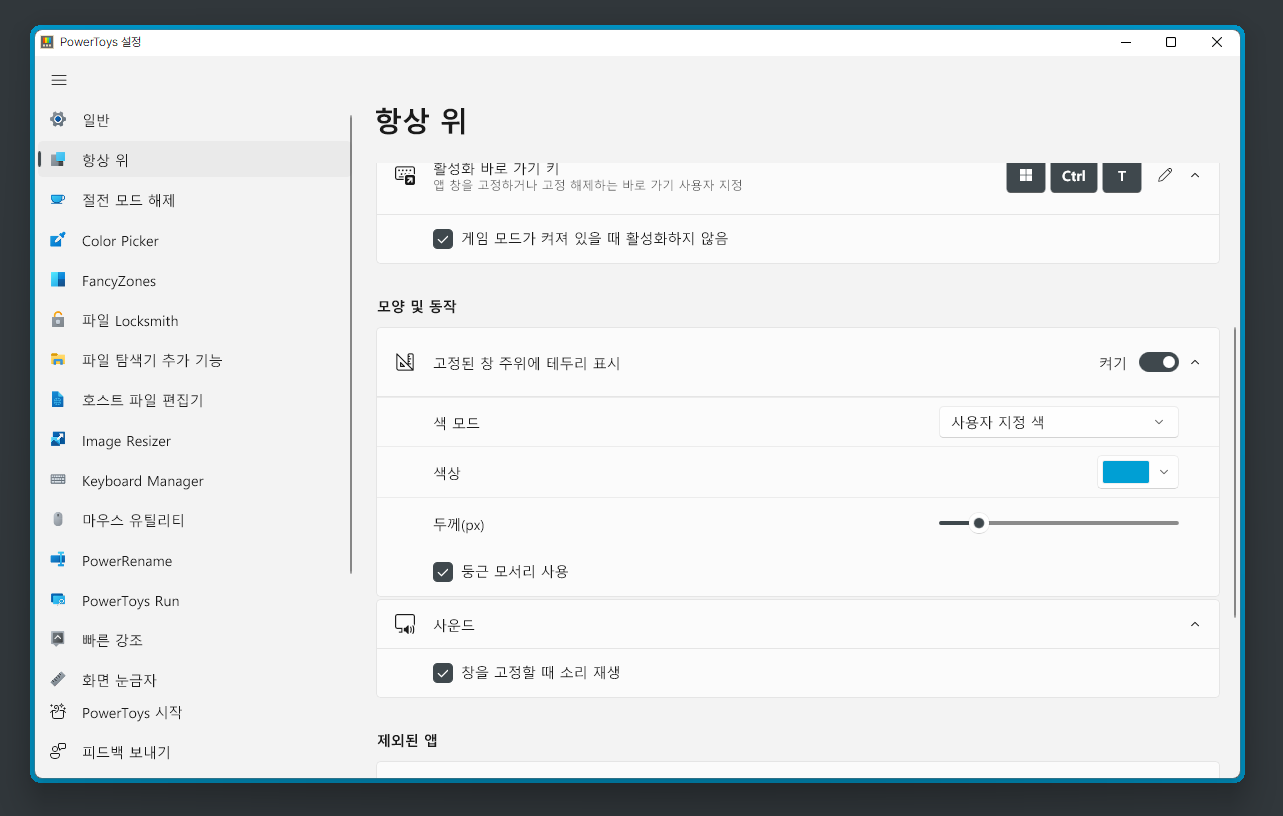Click the Color Picker eyedropper icon
This screenshot has height=816, width=1283.
click(58, 240)
